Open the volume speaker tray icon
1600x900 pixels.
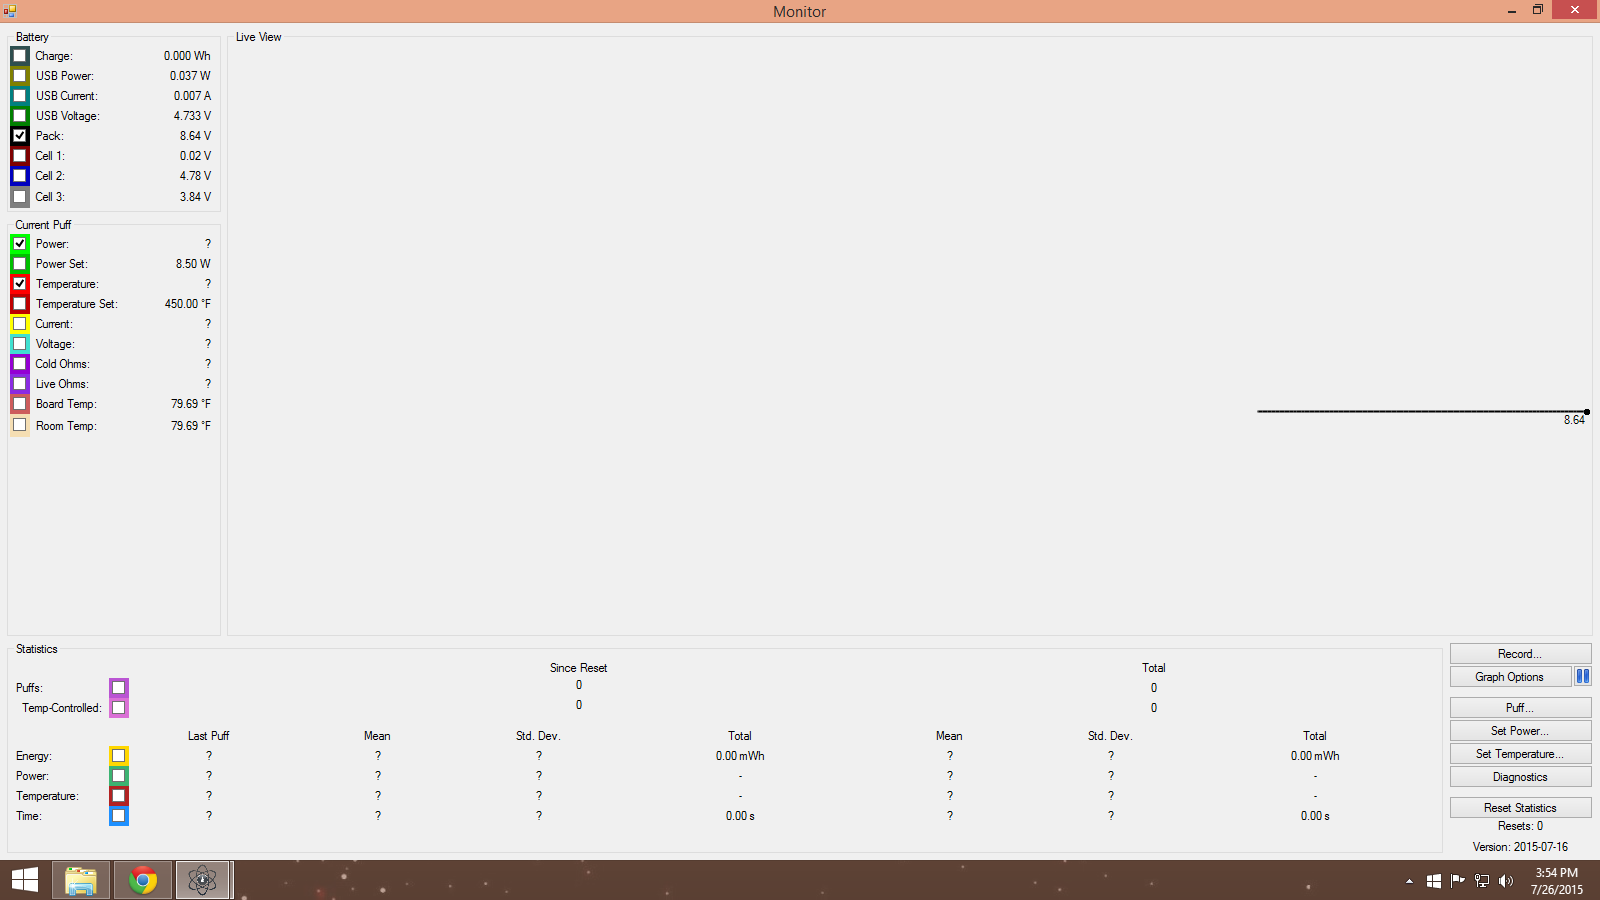[x=1506, y=881]
